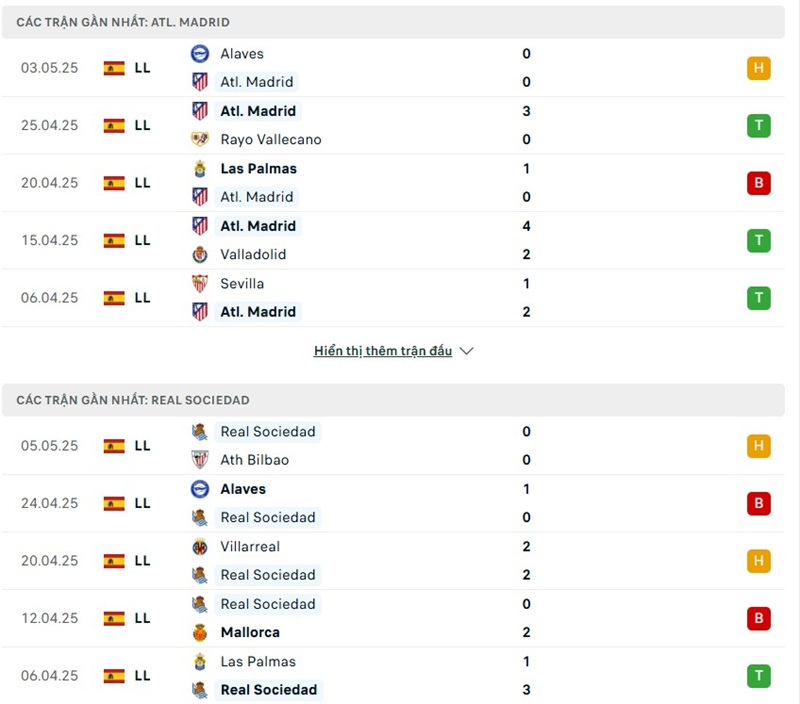Click the Las Palmas crest in the 20.04.25 match
Screen dimensions: 800x704
(x=200, y=169)
